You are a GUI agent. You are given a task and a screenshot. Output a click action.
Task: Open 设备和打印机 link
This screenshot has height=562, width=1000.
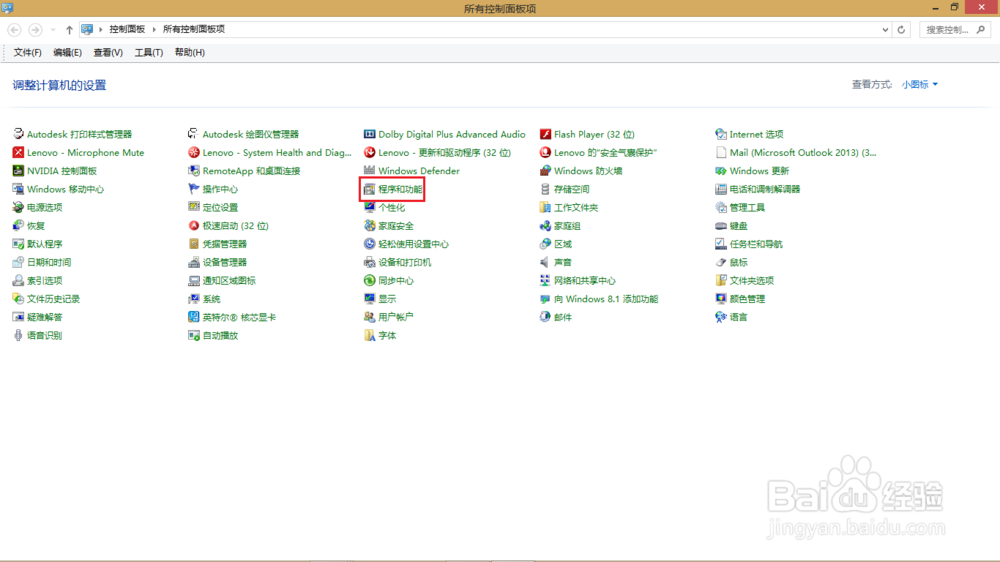[x=405, y=262]
